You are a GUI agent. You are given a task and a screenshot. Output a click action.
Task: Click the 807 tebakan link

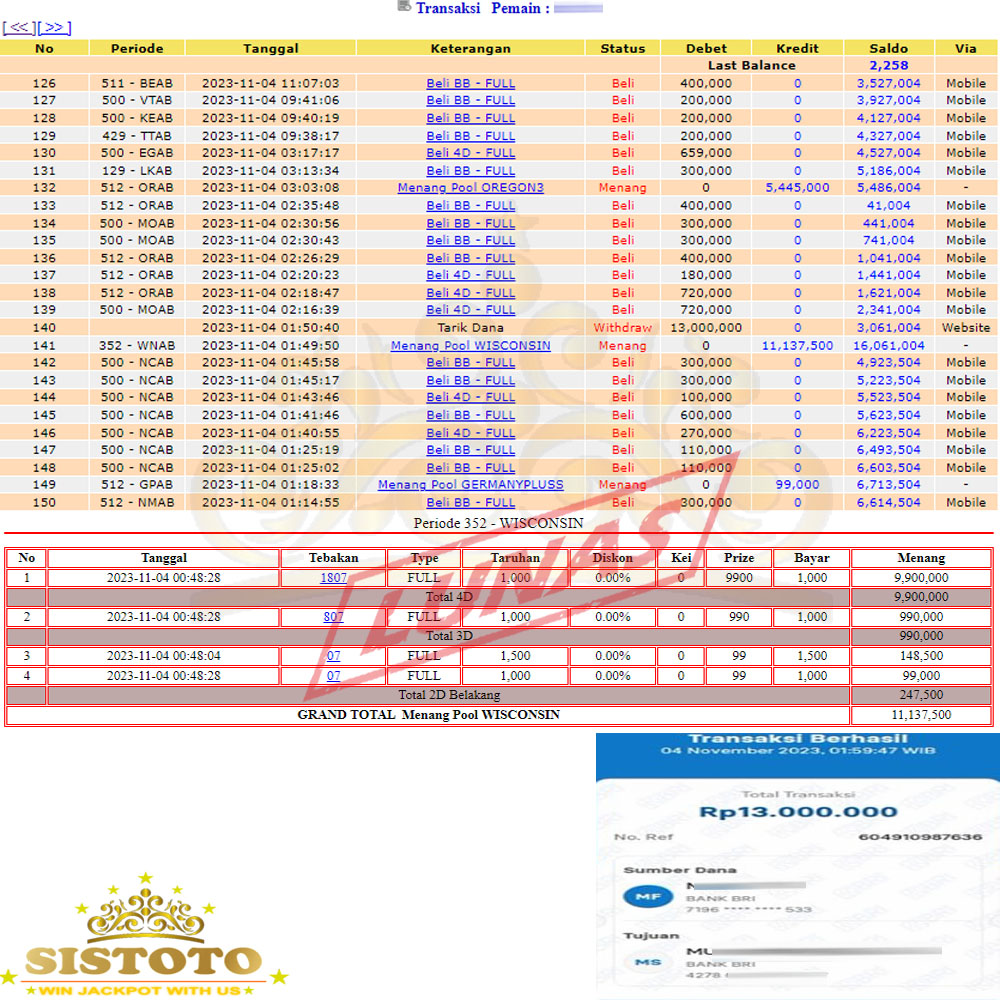[333, 617]
